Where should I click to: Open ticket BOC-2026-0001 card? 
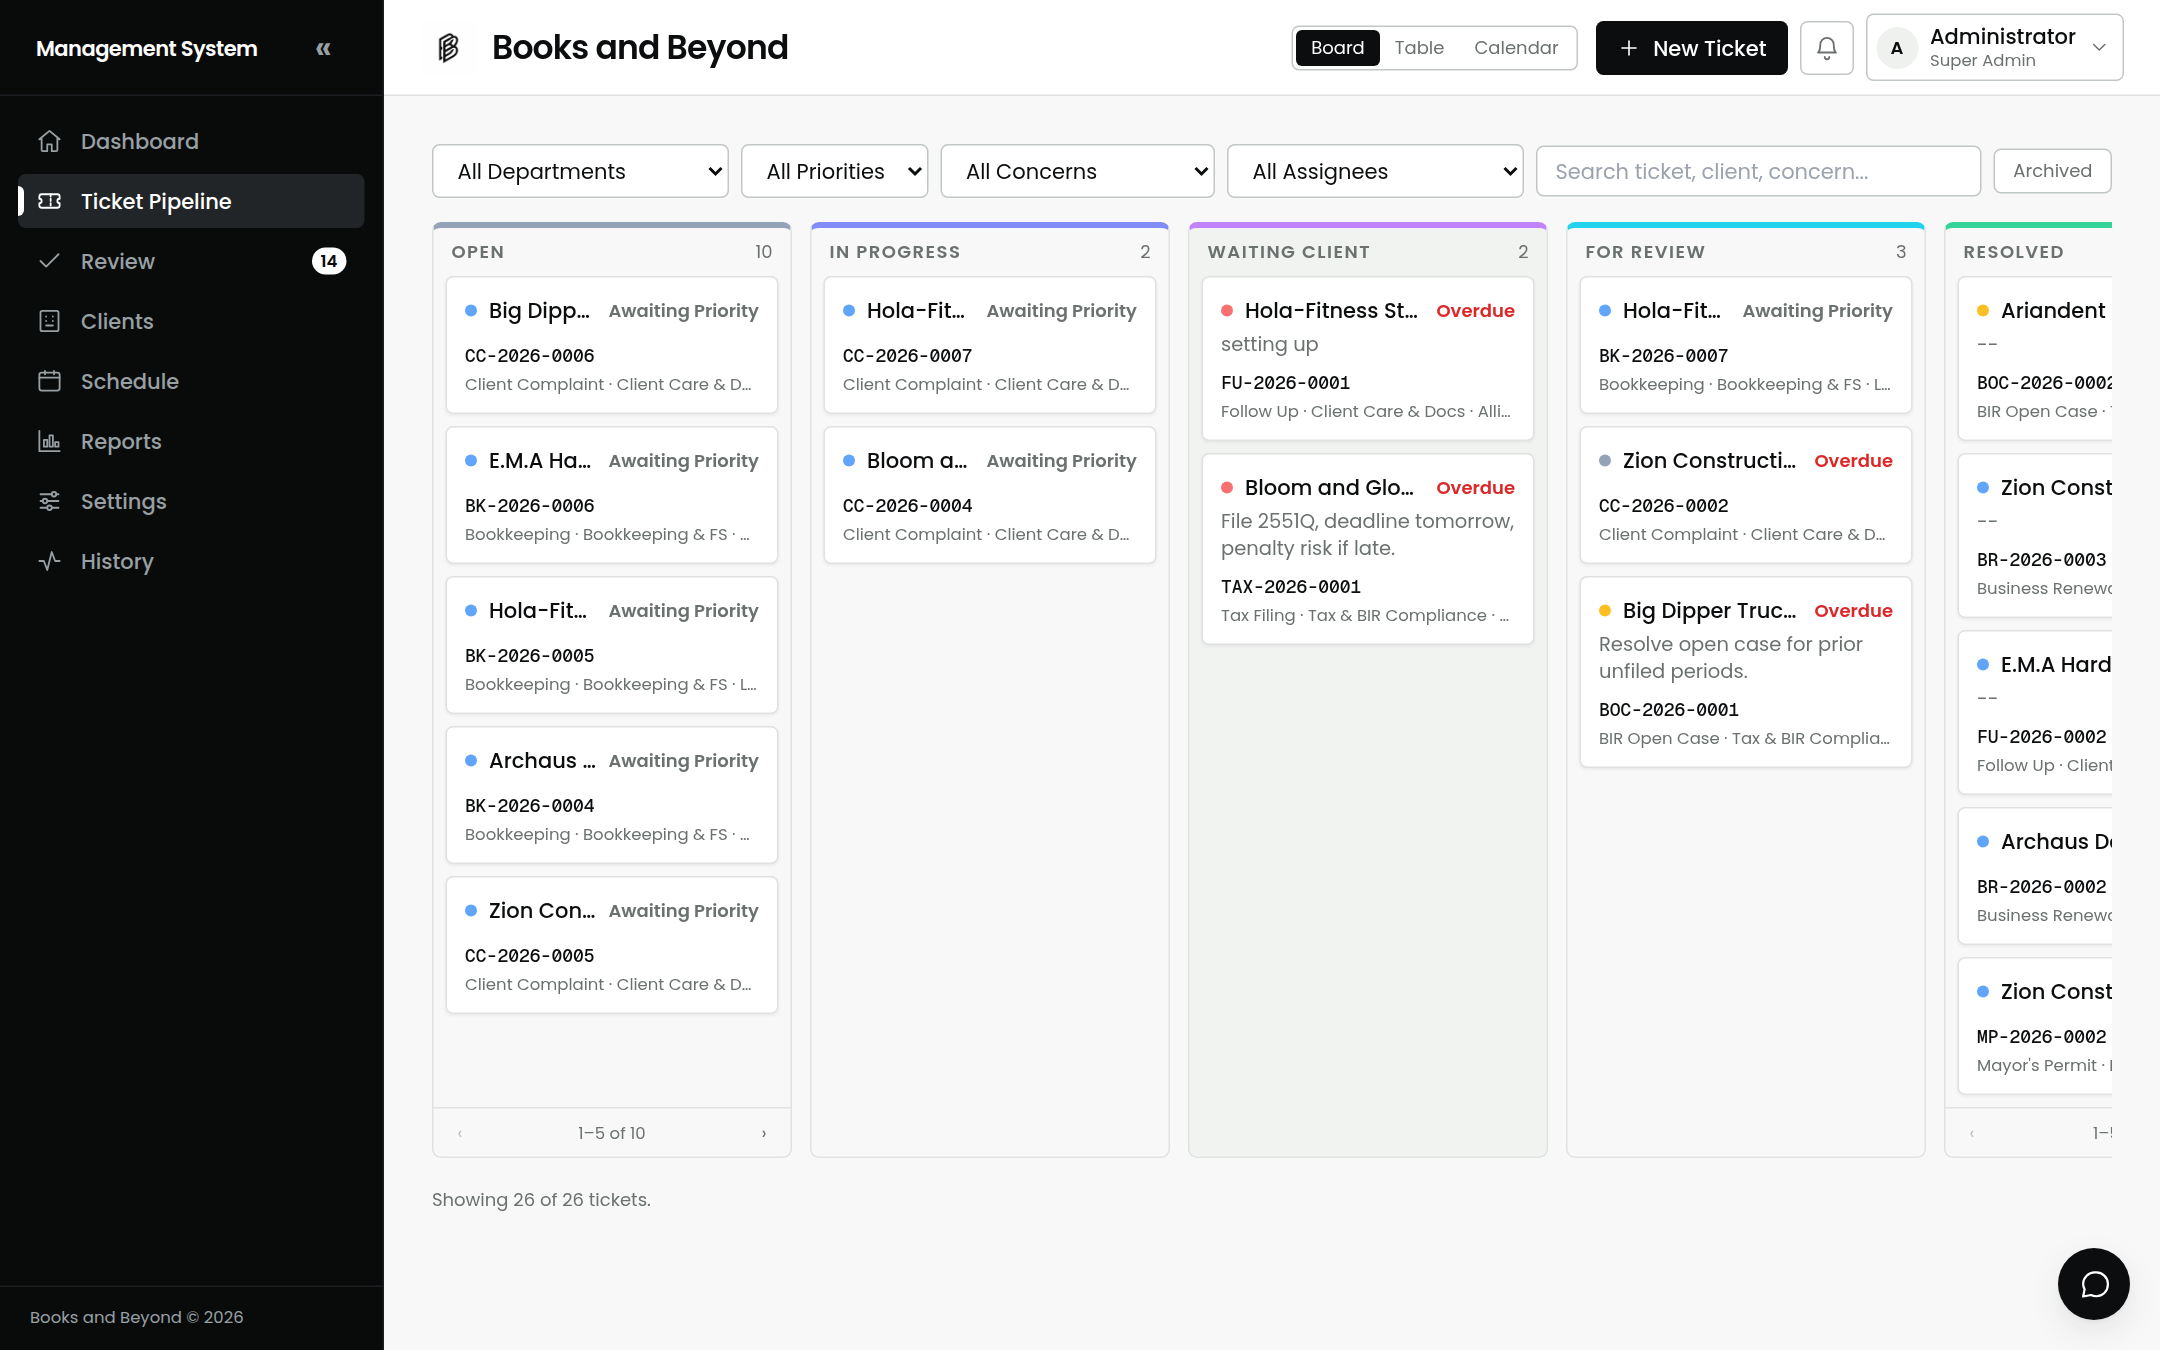(x=1746, y=672)
